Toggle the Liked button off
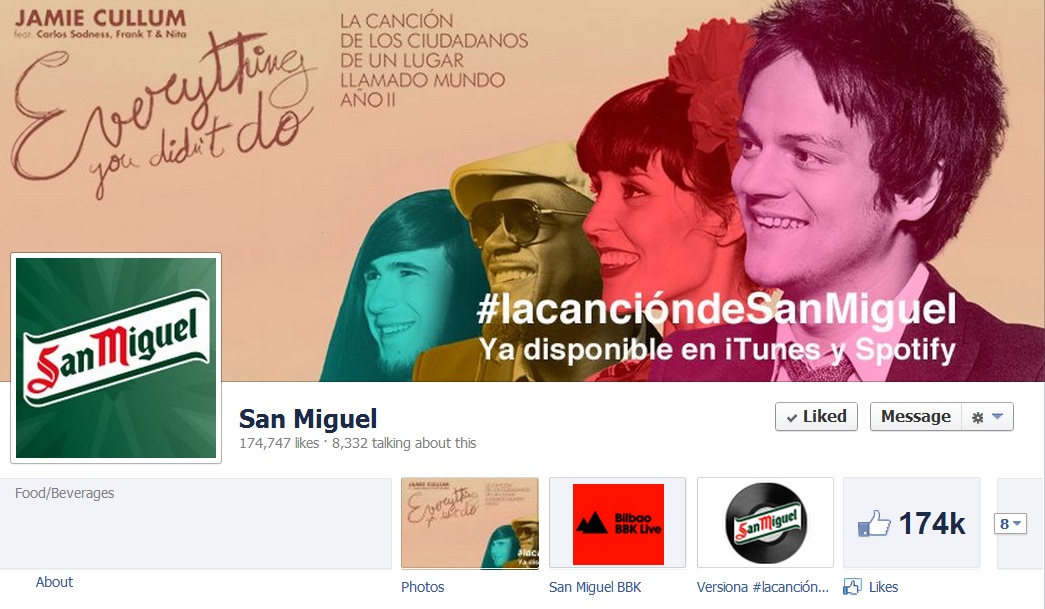Image resolution: width=1045 pixels, height=609 pixels. pyautogui.click(x=816, y=416)
